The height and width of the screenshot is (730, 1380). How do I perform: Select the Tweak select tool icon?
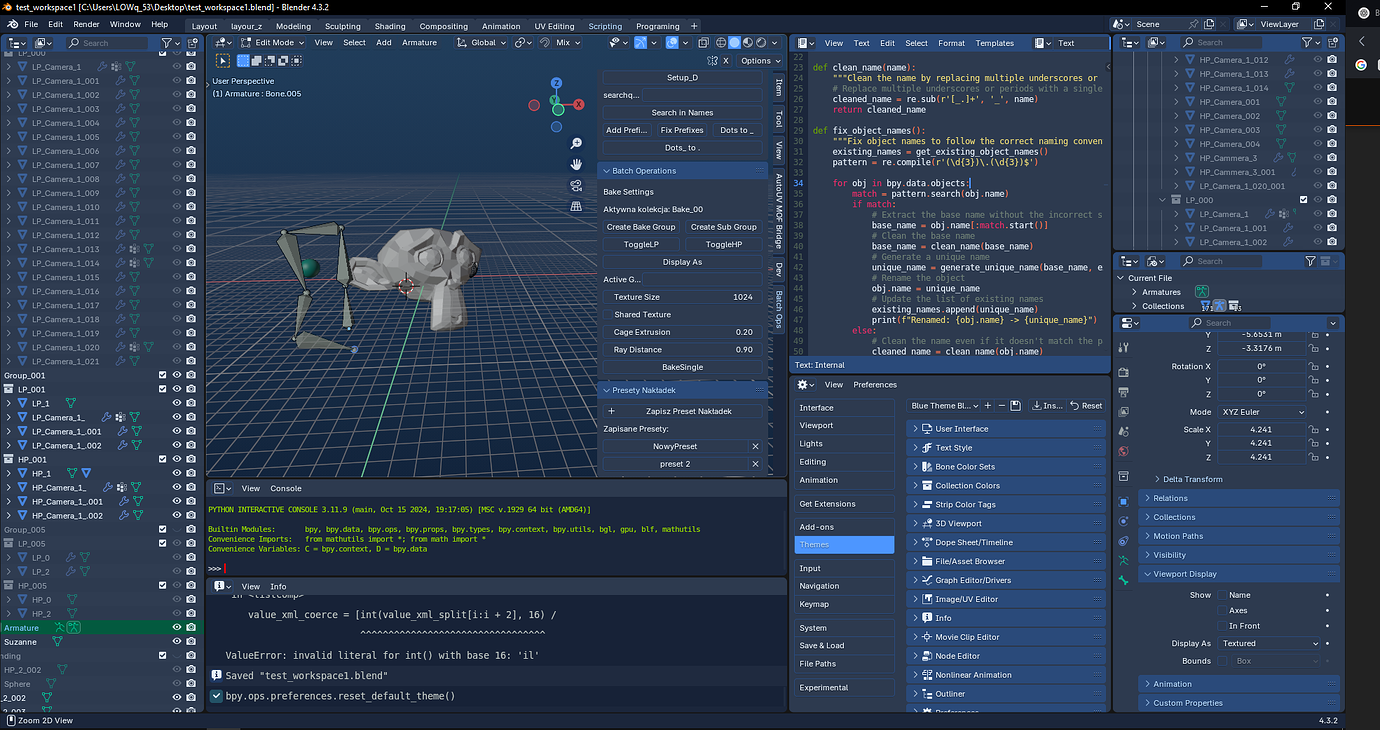pos(222,61)
